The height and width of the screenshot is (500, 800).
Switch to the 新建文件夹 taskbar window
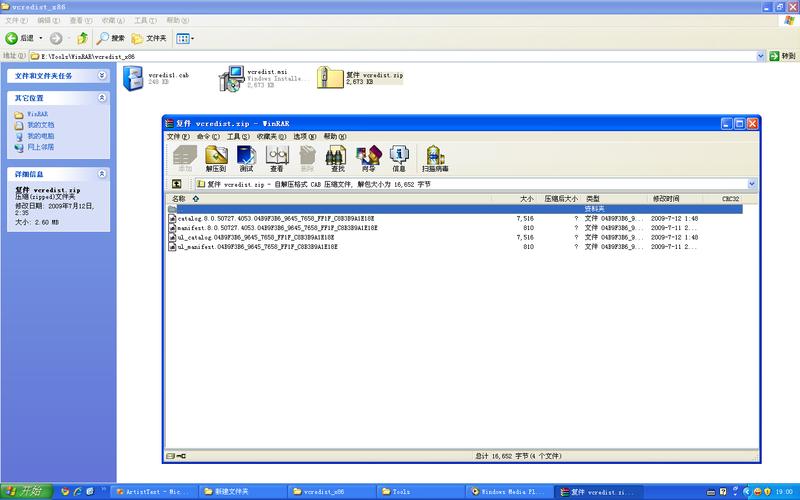tap(242, 492)
